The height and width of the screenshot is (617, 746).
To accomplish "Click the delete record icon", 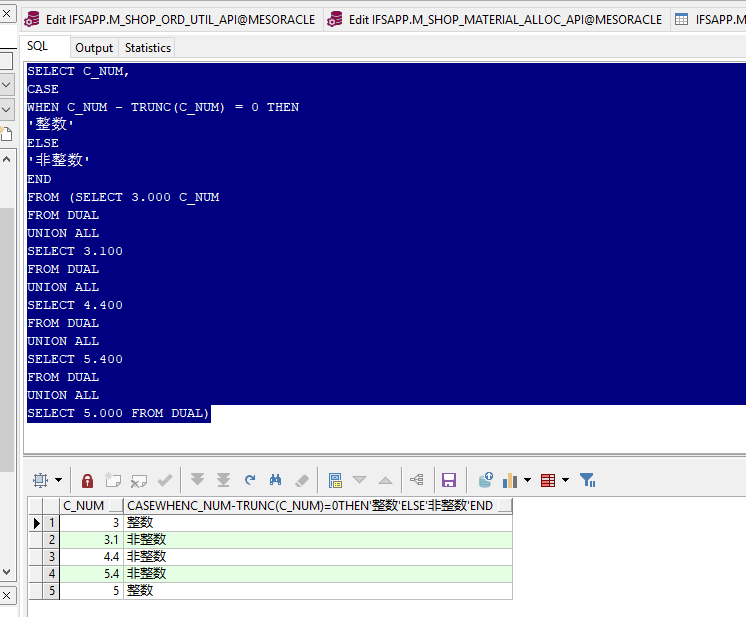I will pos(138,480).
